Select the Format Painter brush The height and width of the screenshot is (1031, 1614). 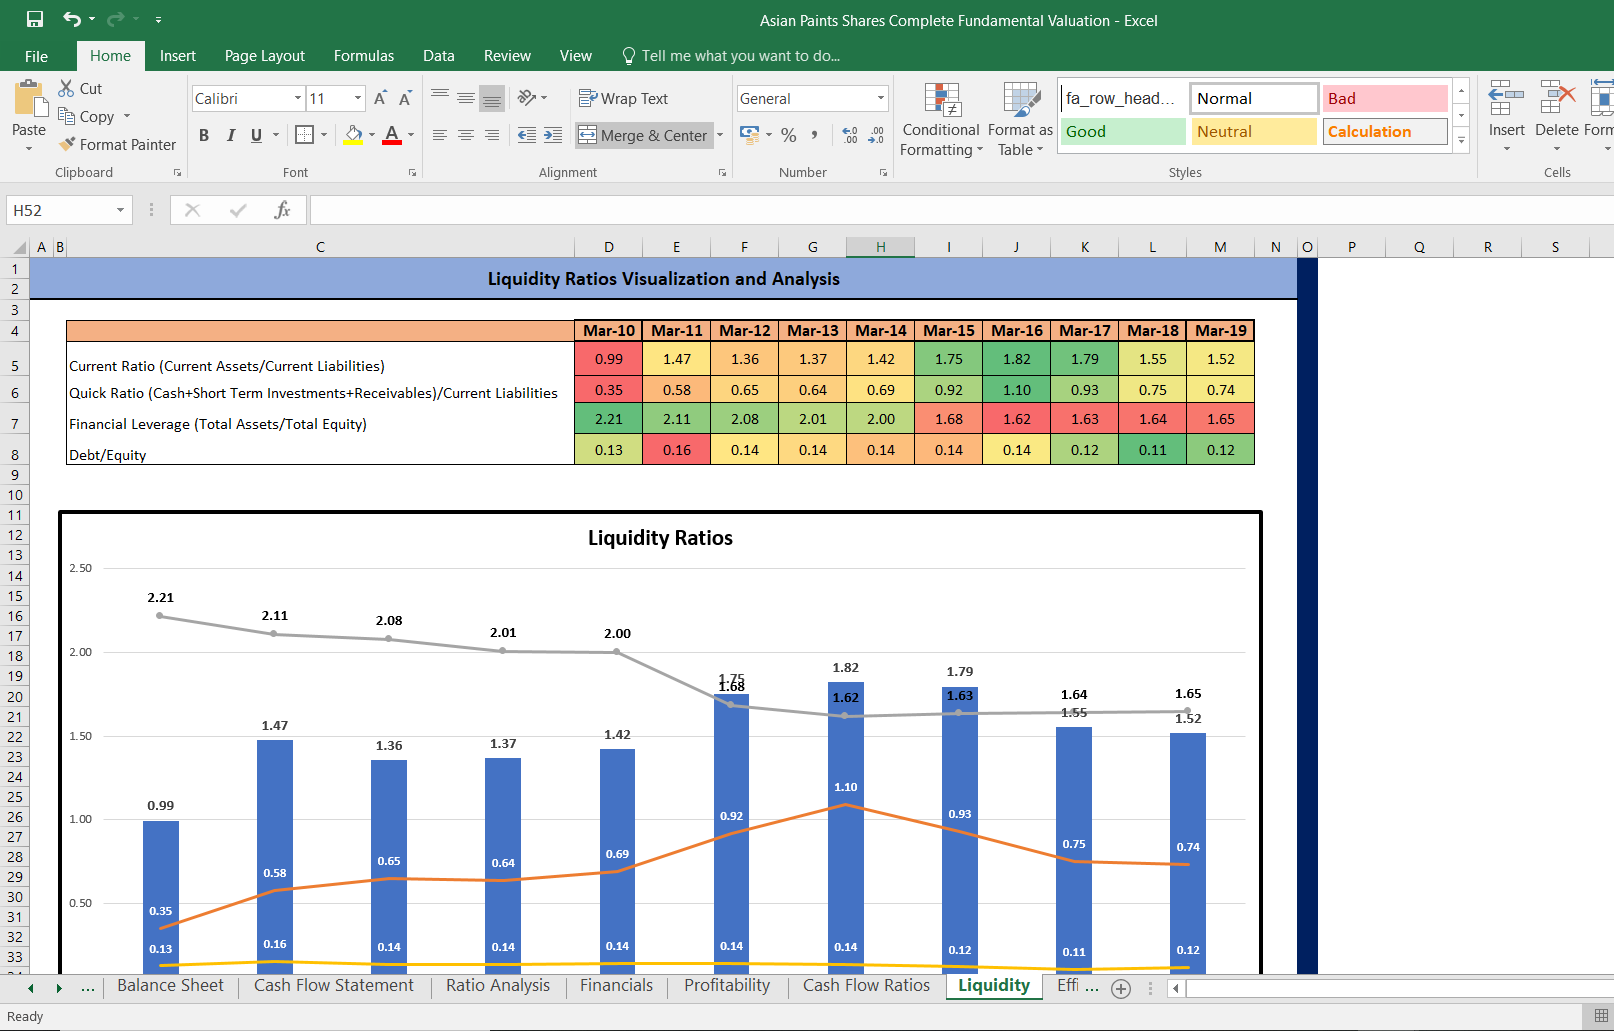click(67, 144)
